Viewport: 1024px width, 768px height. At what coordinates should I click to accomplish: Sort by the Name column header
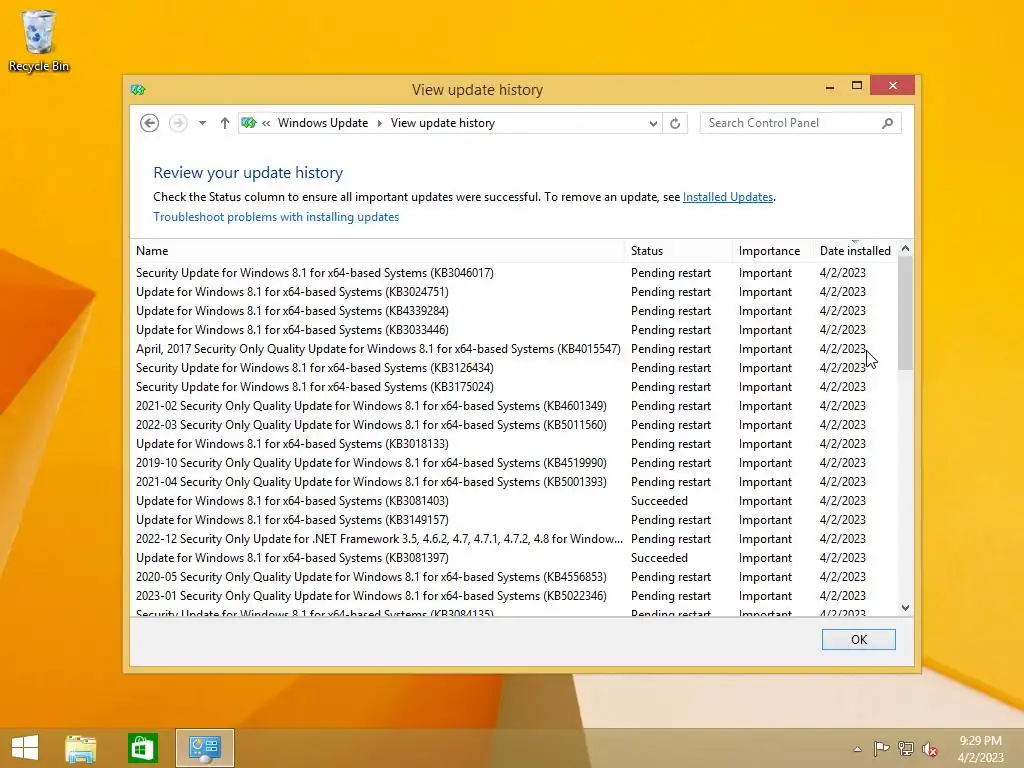377,251
